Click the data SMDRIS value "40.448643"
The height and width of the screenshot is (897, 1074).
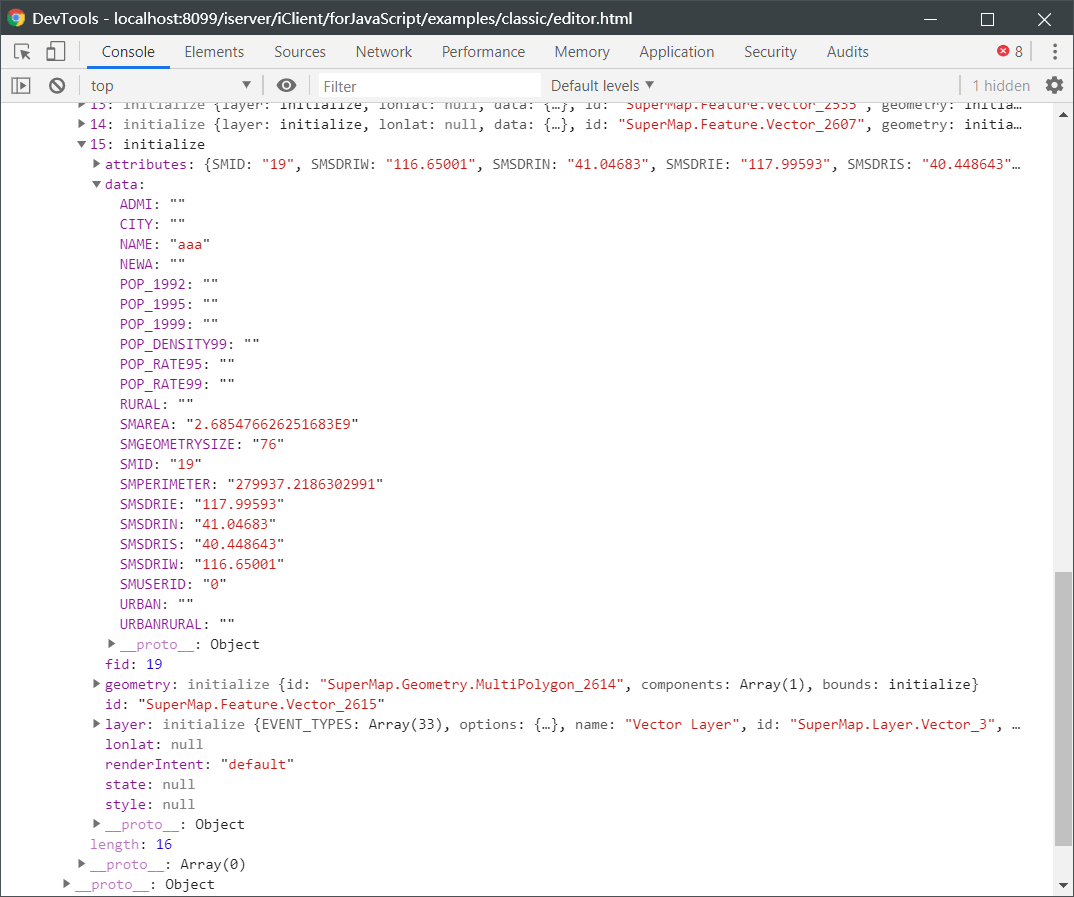point(239,544)
